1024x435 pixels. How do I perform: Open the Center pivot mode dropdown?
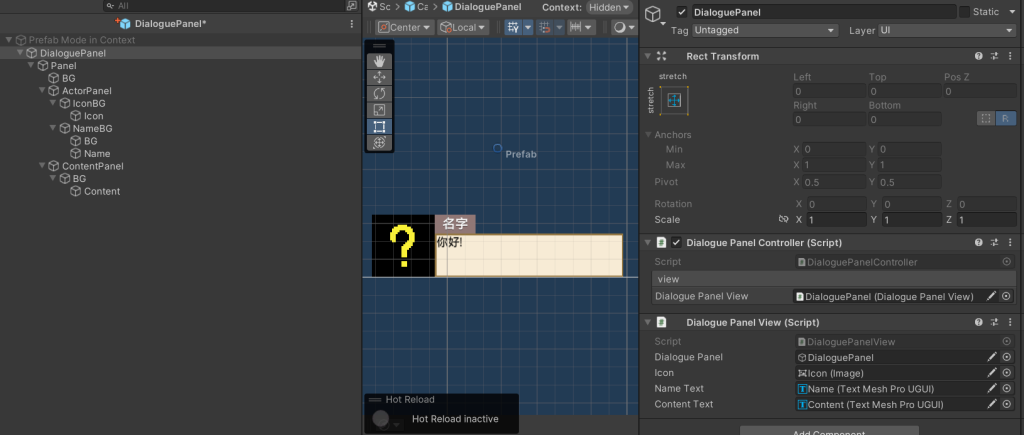(405, 27)
